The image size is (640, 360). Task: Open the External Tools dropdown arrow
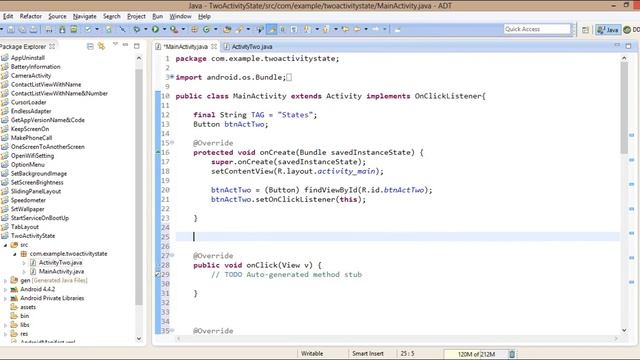183,29
